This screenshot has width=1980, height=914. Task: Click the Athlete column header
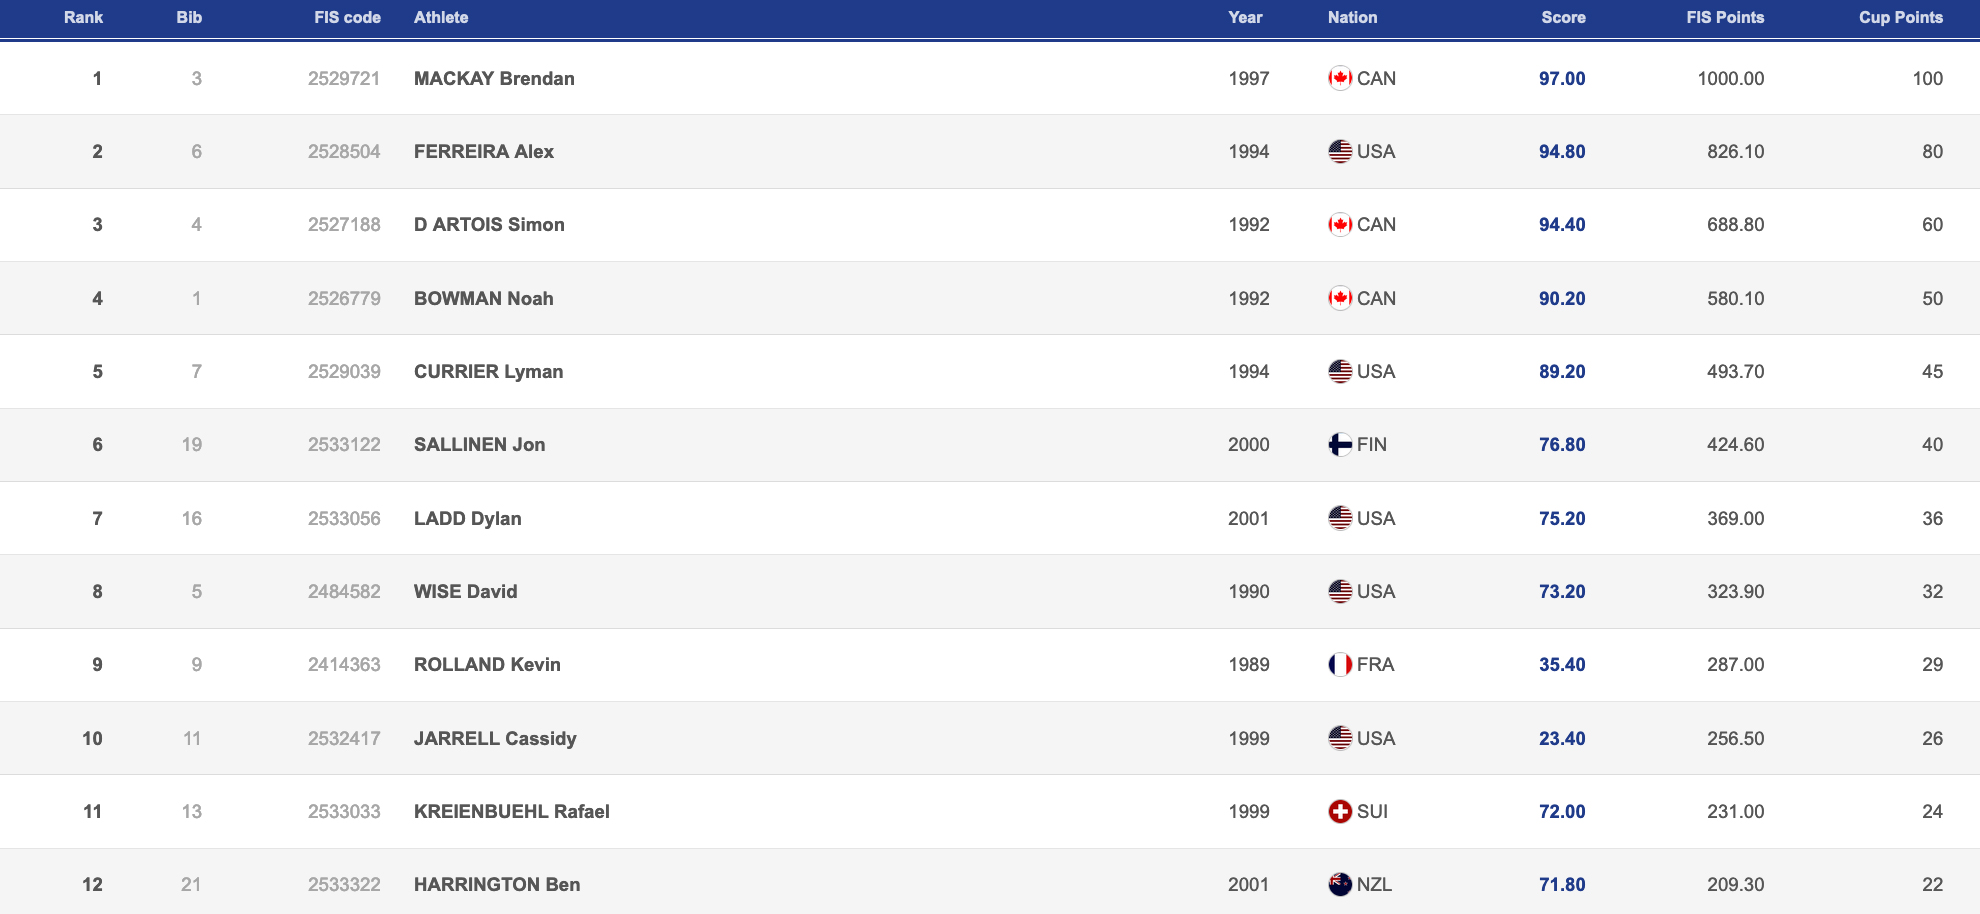click(x=441, y=17)
